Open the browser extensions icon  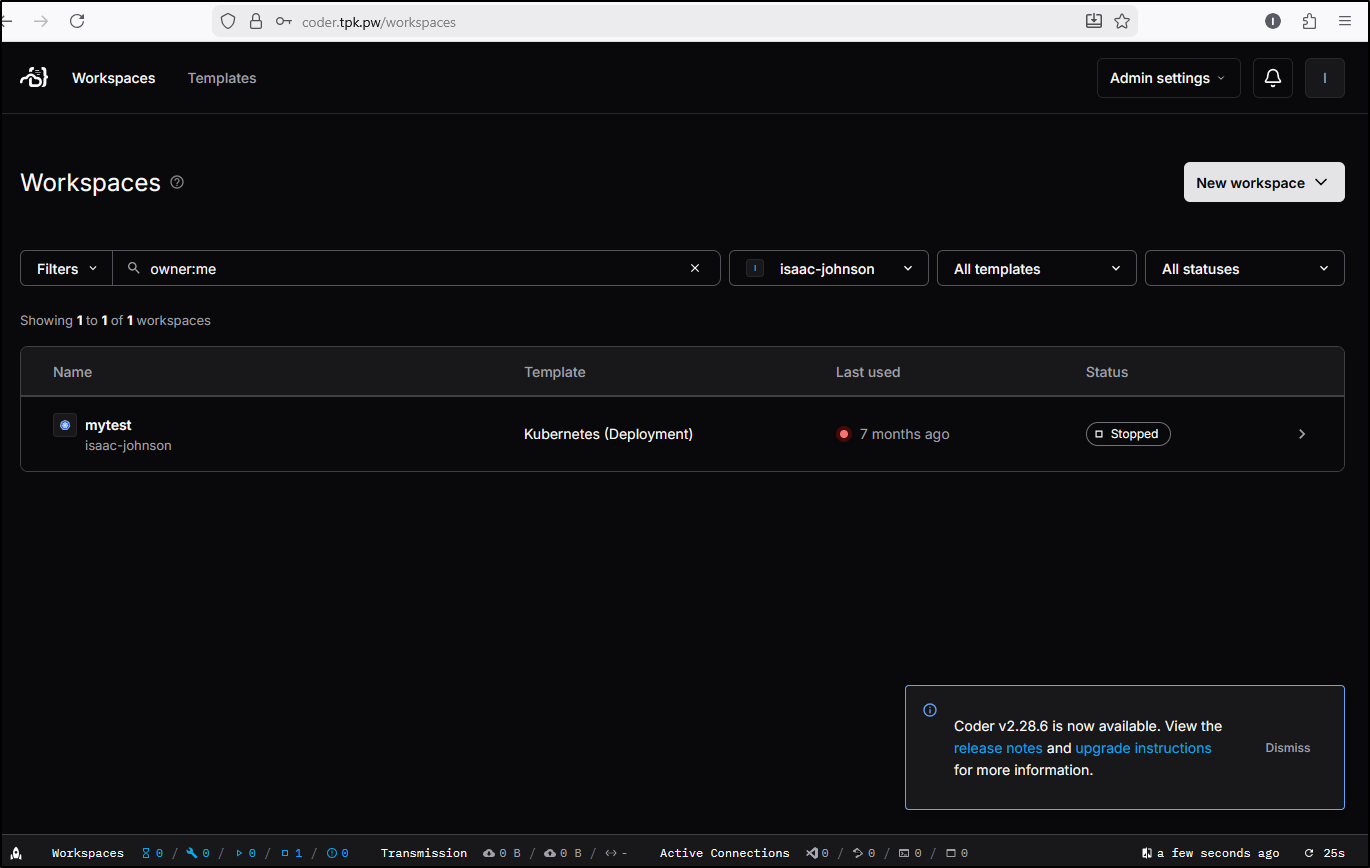1309,21
